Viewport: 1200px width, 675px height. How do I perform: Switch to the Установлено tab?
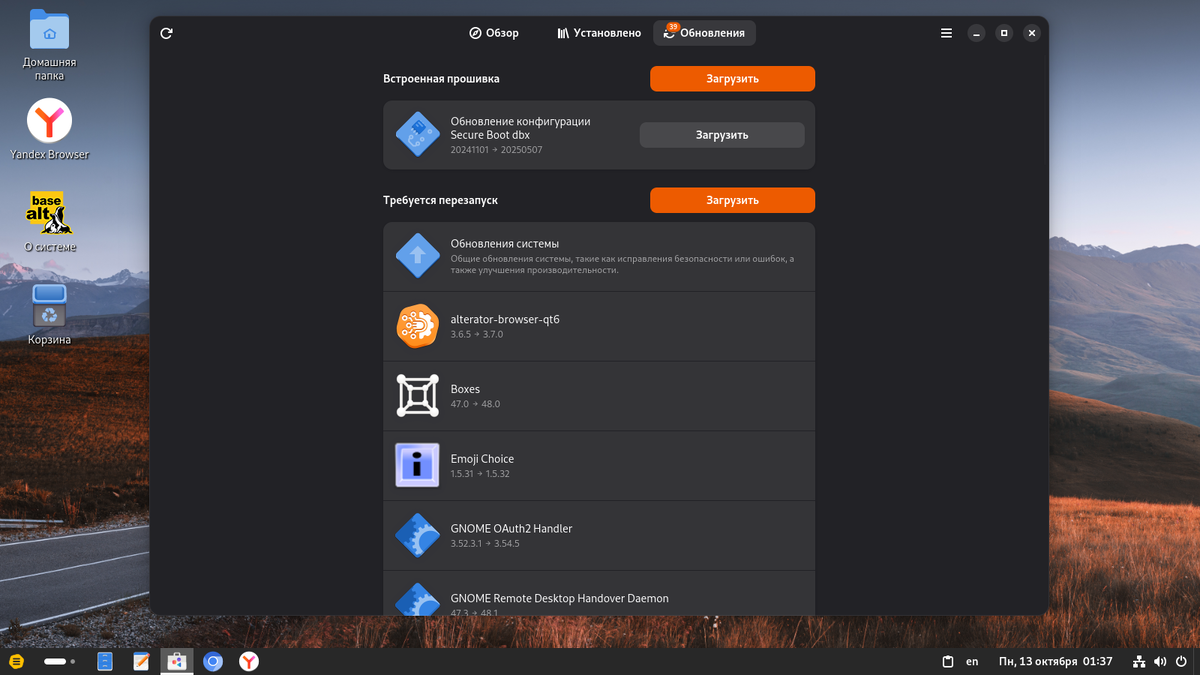click(599, 33)
